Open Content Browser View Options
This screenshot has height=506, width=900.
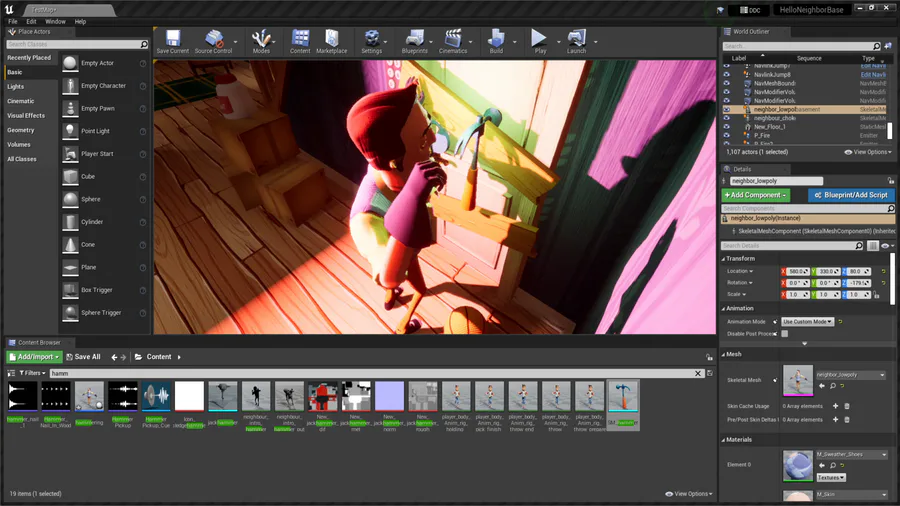(x=689, y=494)
